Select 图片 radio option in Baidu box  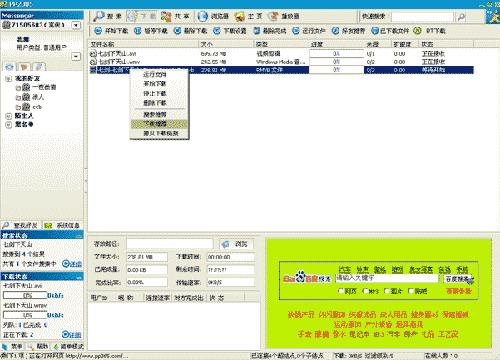(387, 291)
